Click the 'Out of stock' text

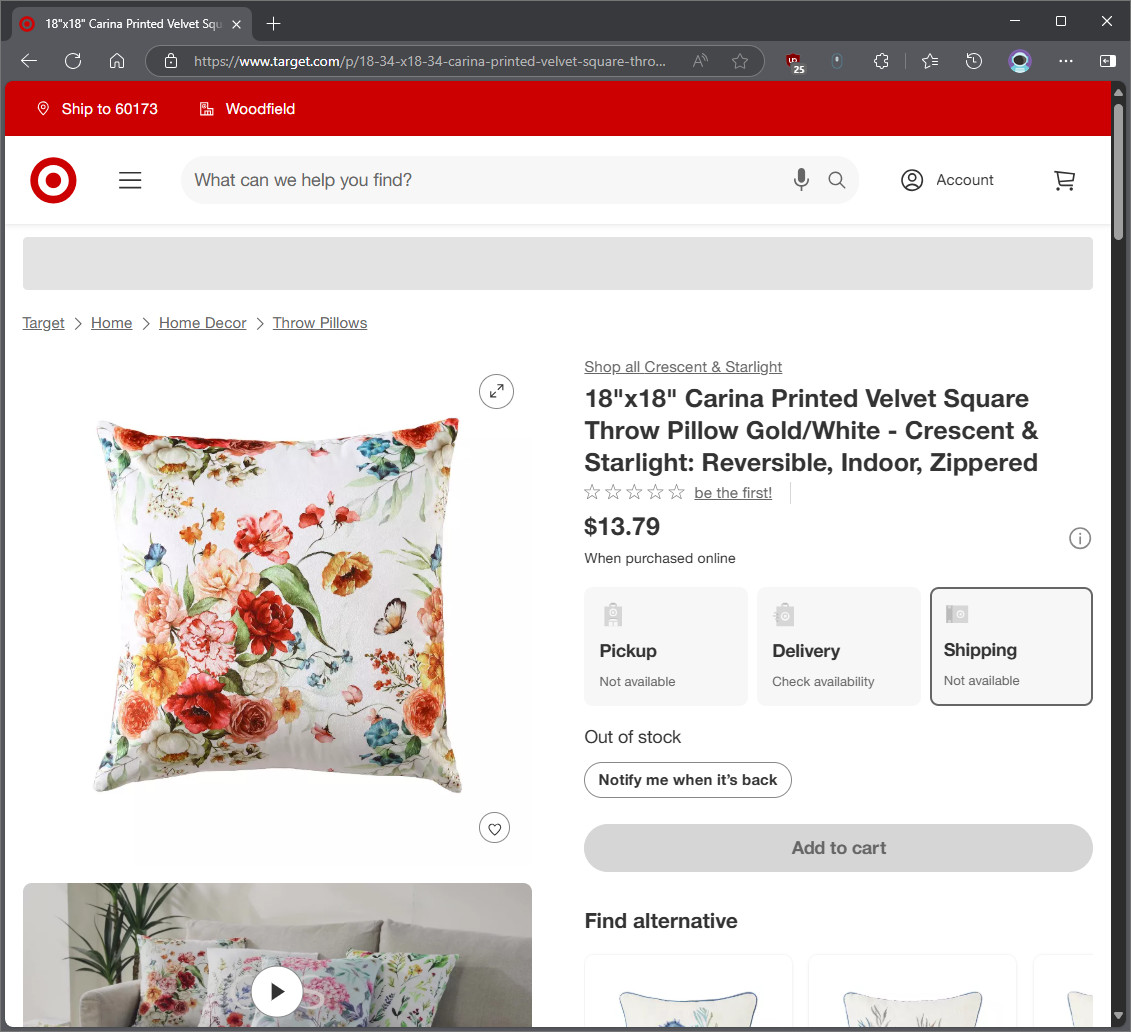(x=633, y=737)
